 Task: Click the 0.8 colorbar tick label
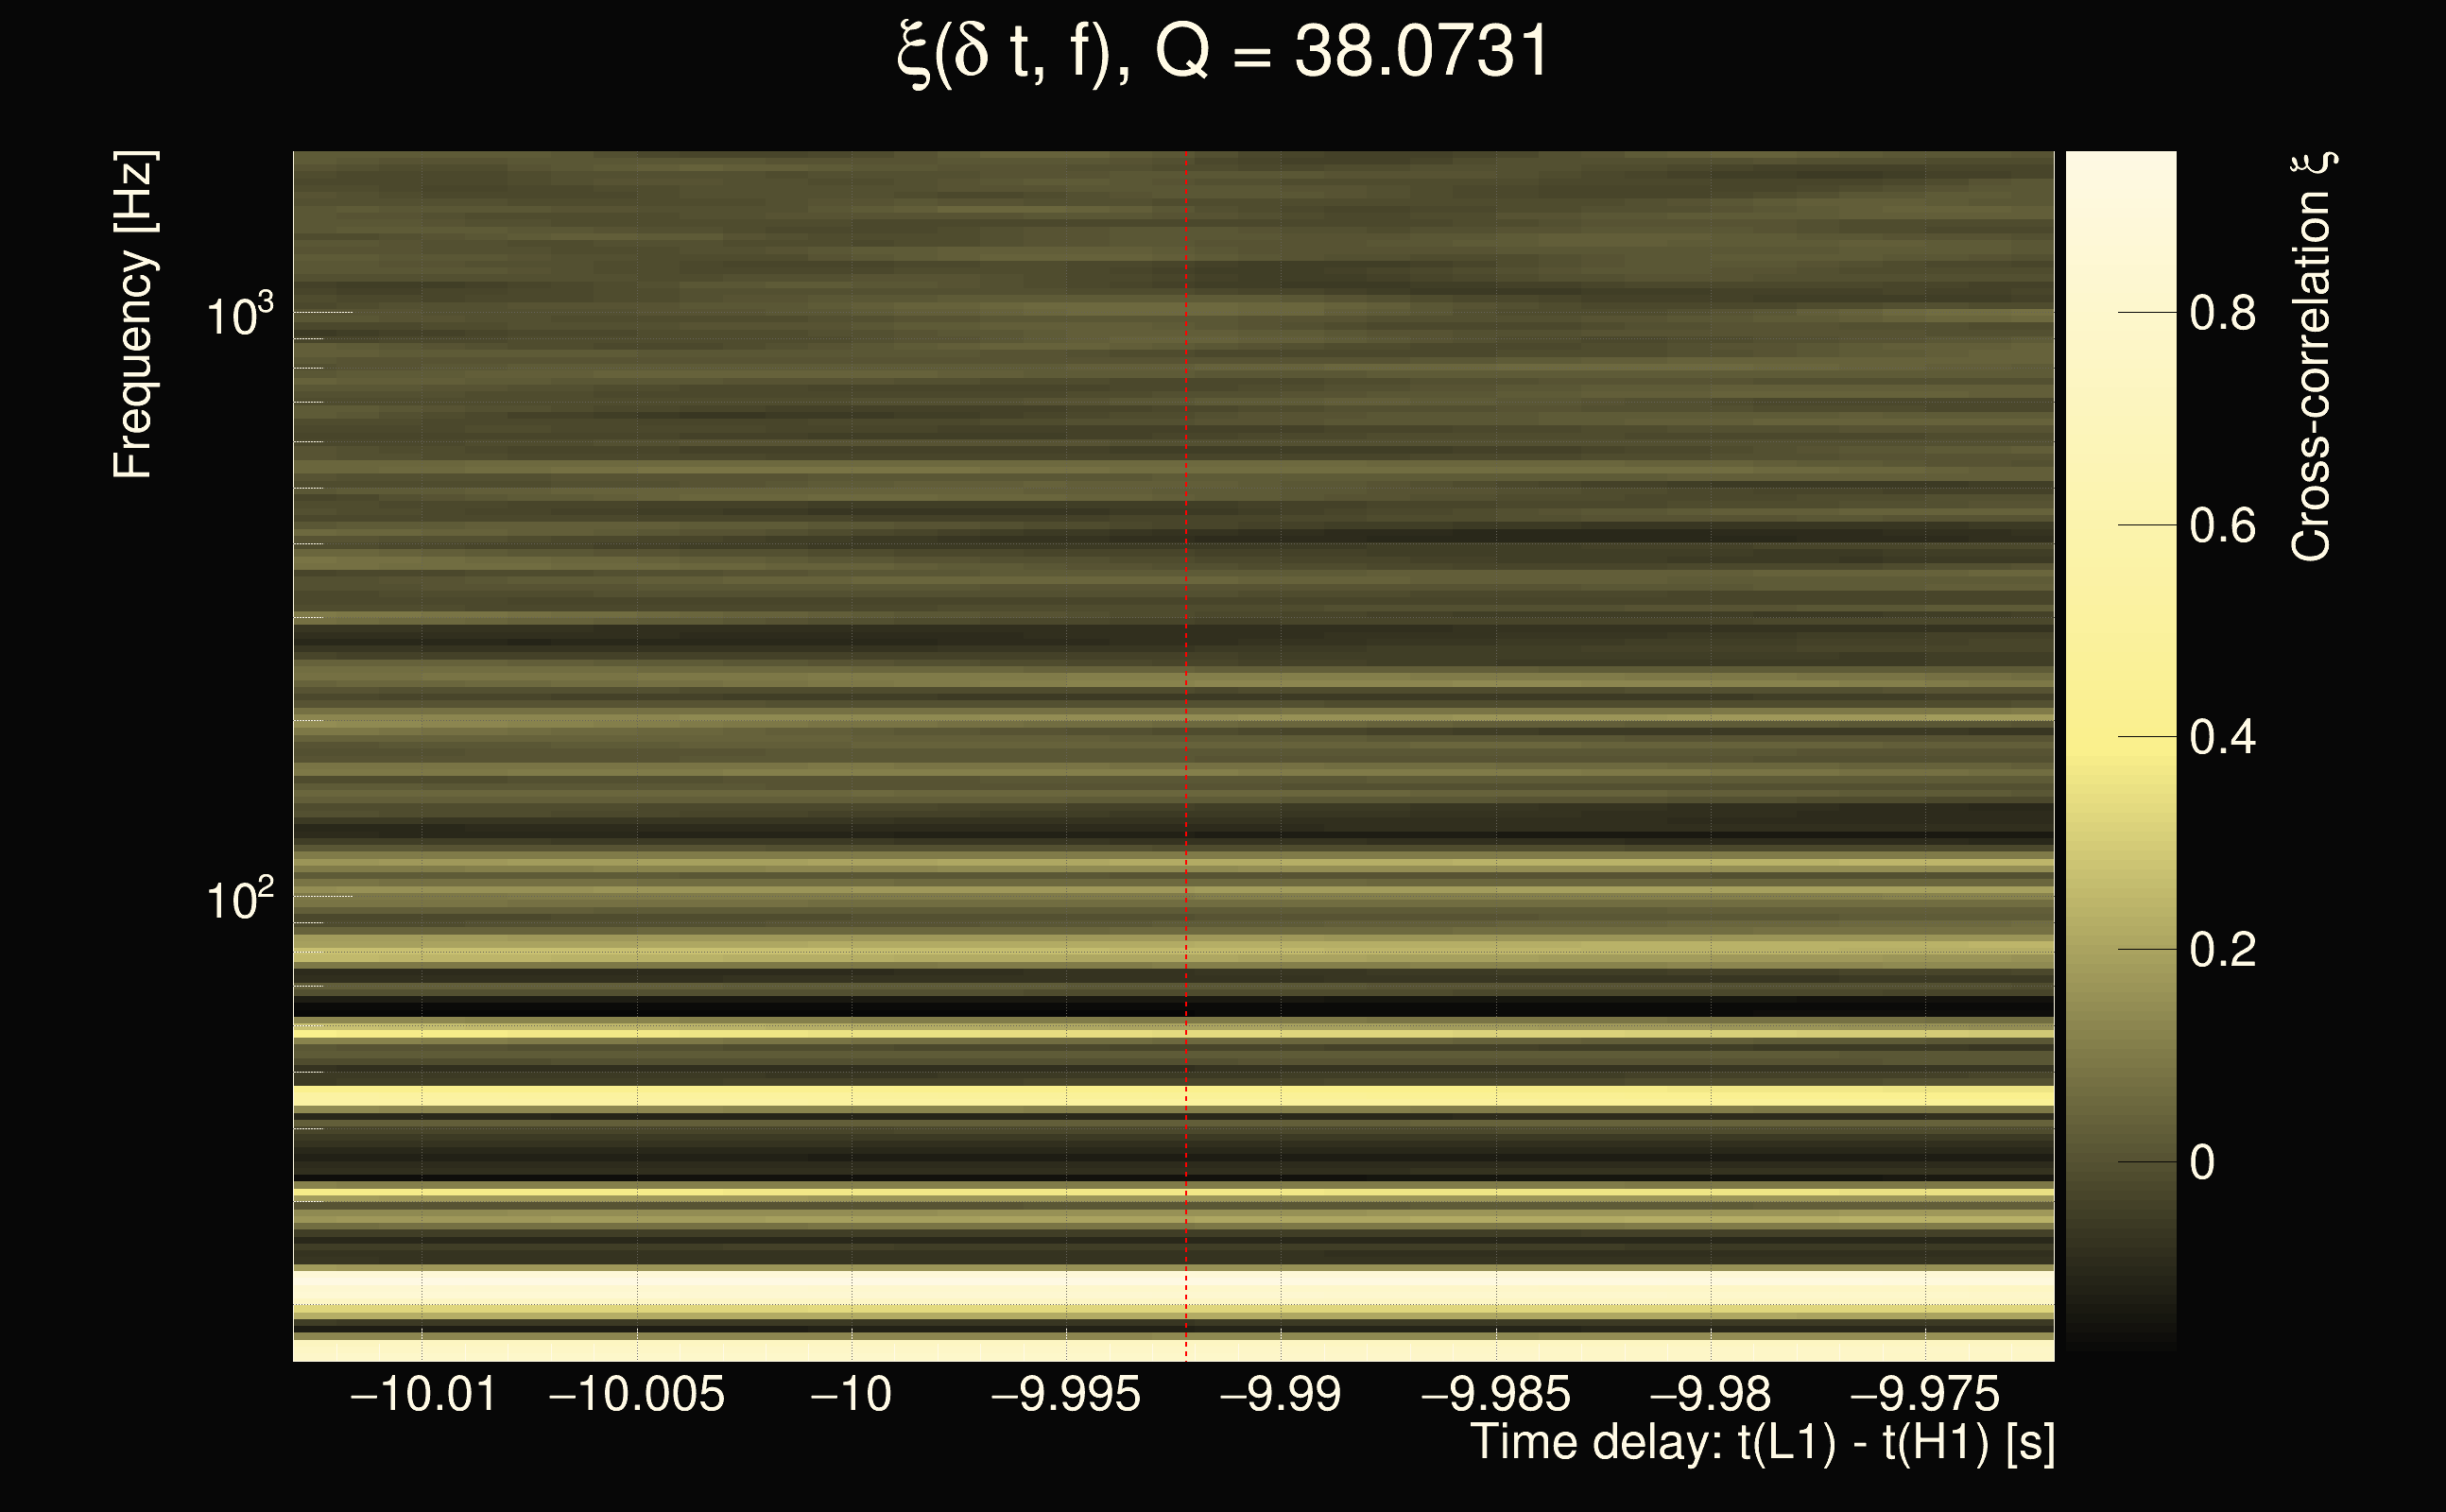pyautogui.click(x=2222, y=313)
